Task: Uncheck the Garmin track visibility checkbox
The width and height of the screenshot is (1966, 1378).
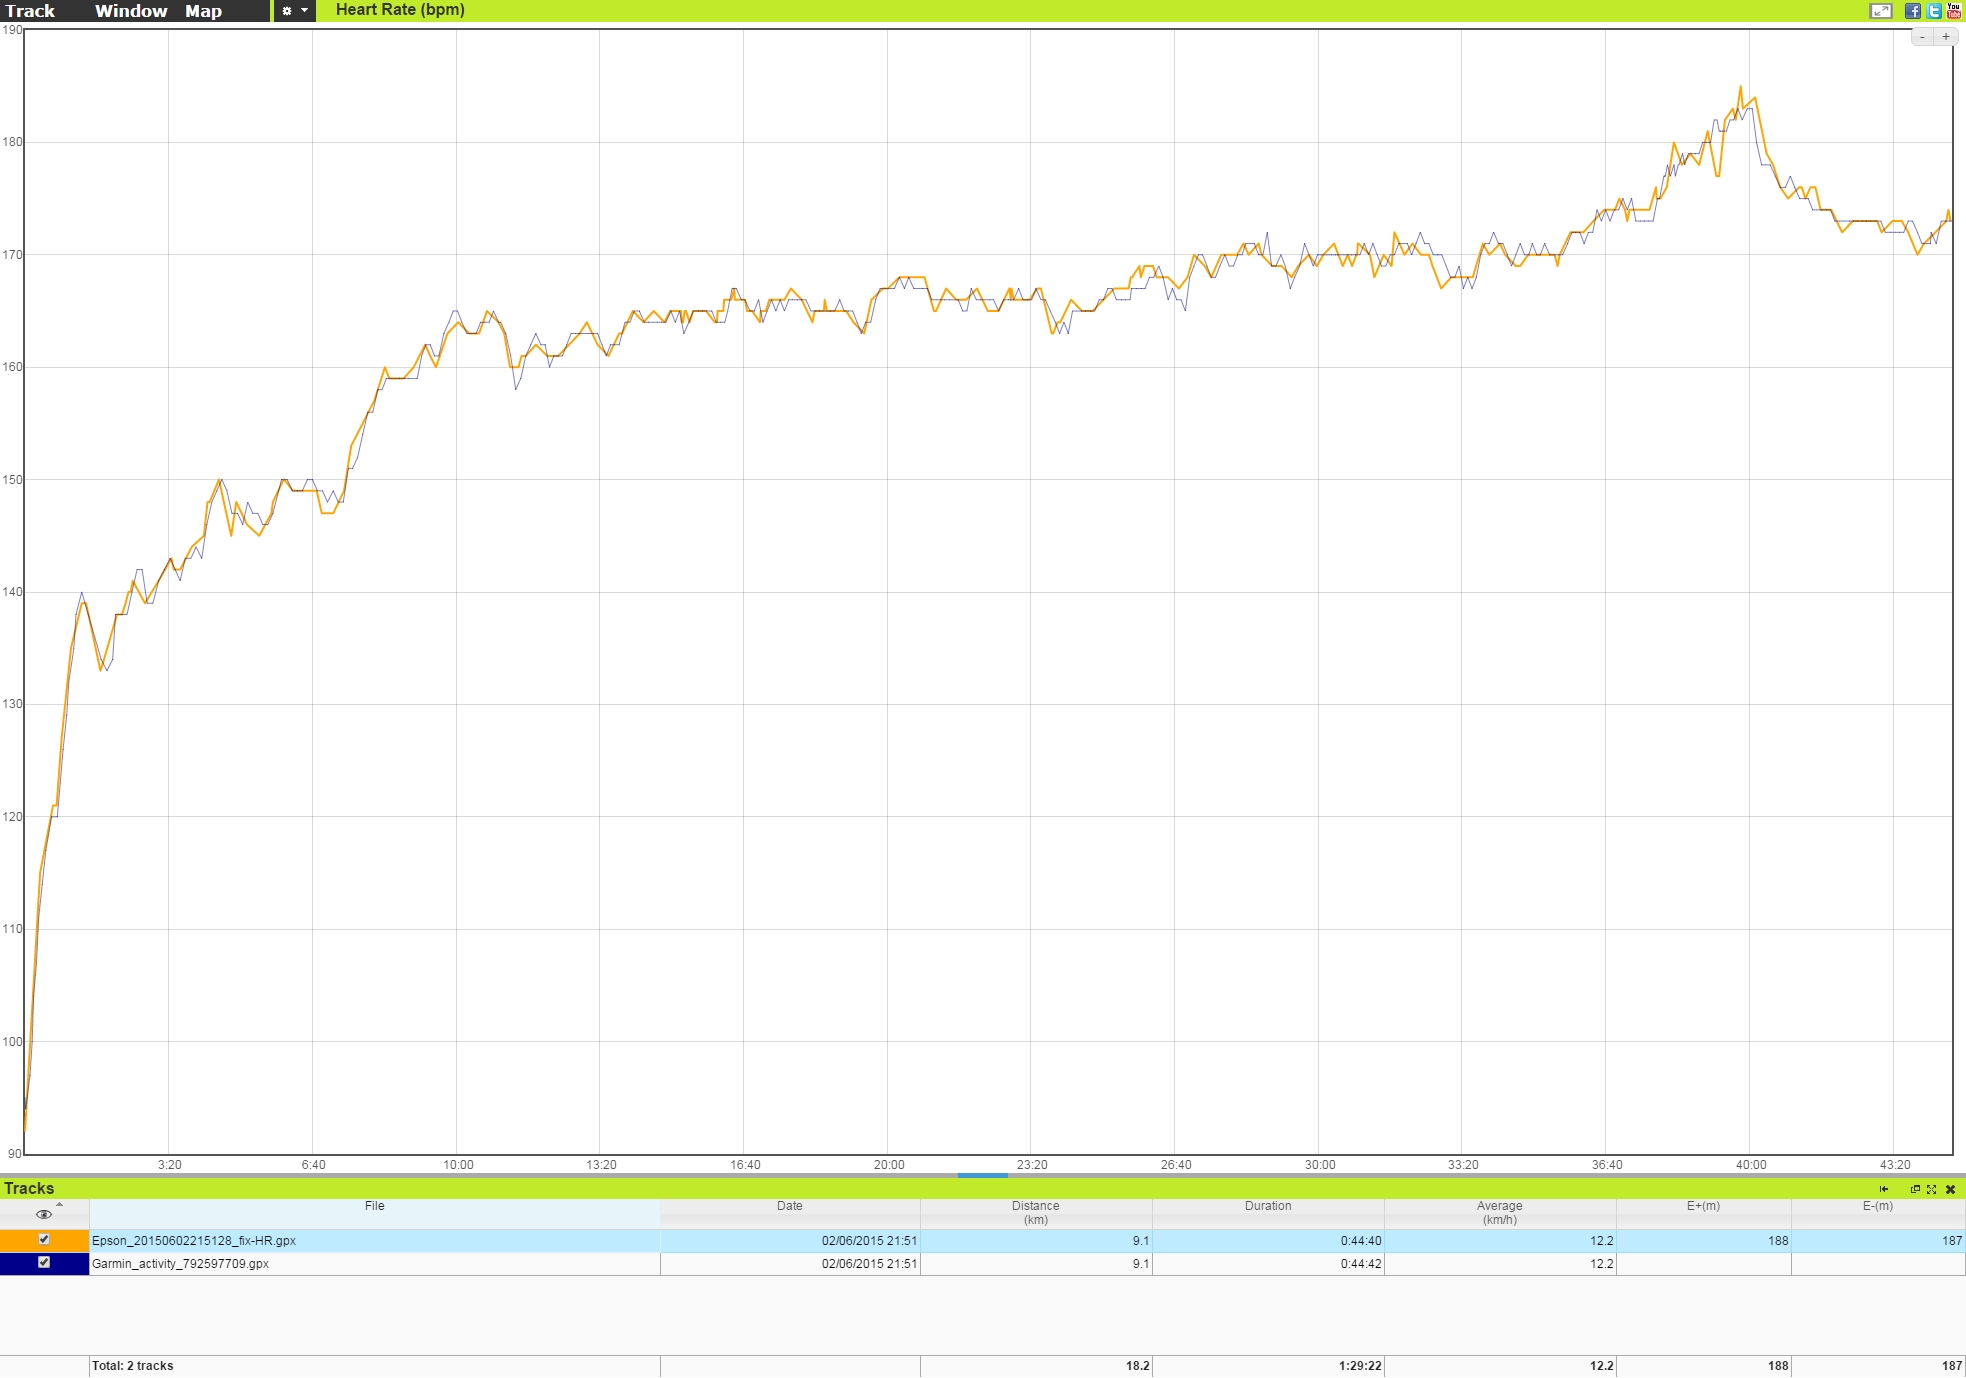Action: [x=44, y=1263]
